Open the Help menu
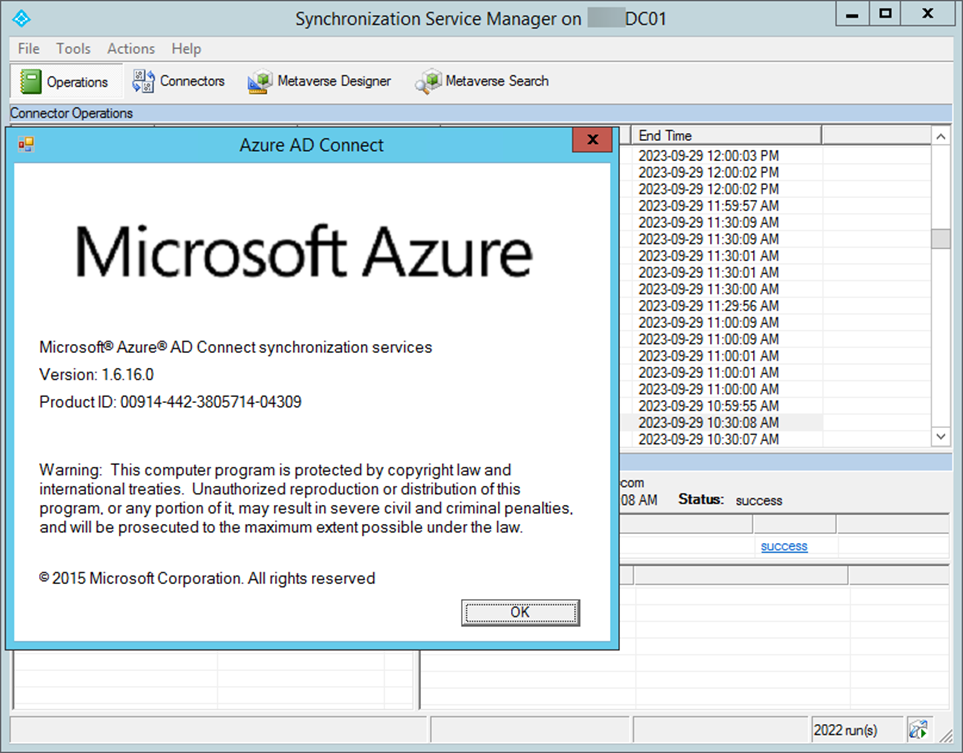 tap(186, 48)
